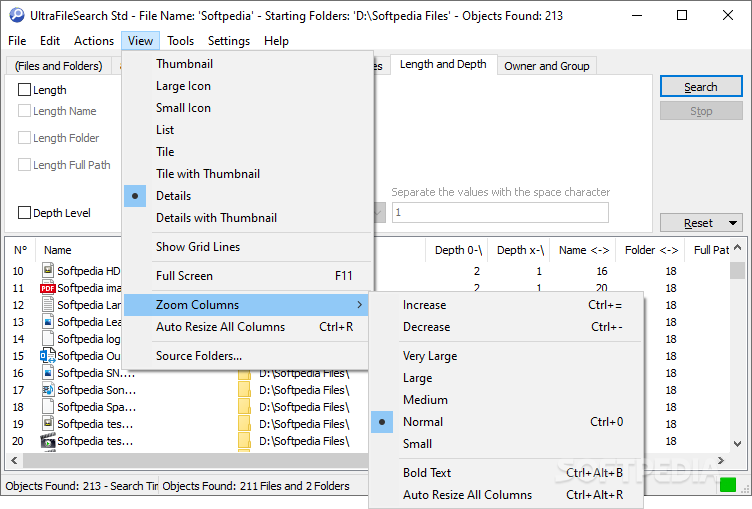Choose Small Icon view
752x509 pixels.
click(x=247, y=108)
